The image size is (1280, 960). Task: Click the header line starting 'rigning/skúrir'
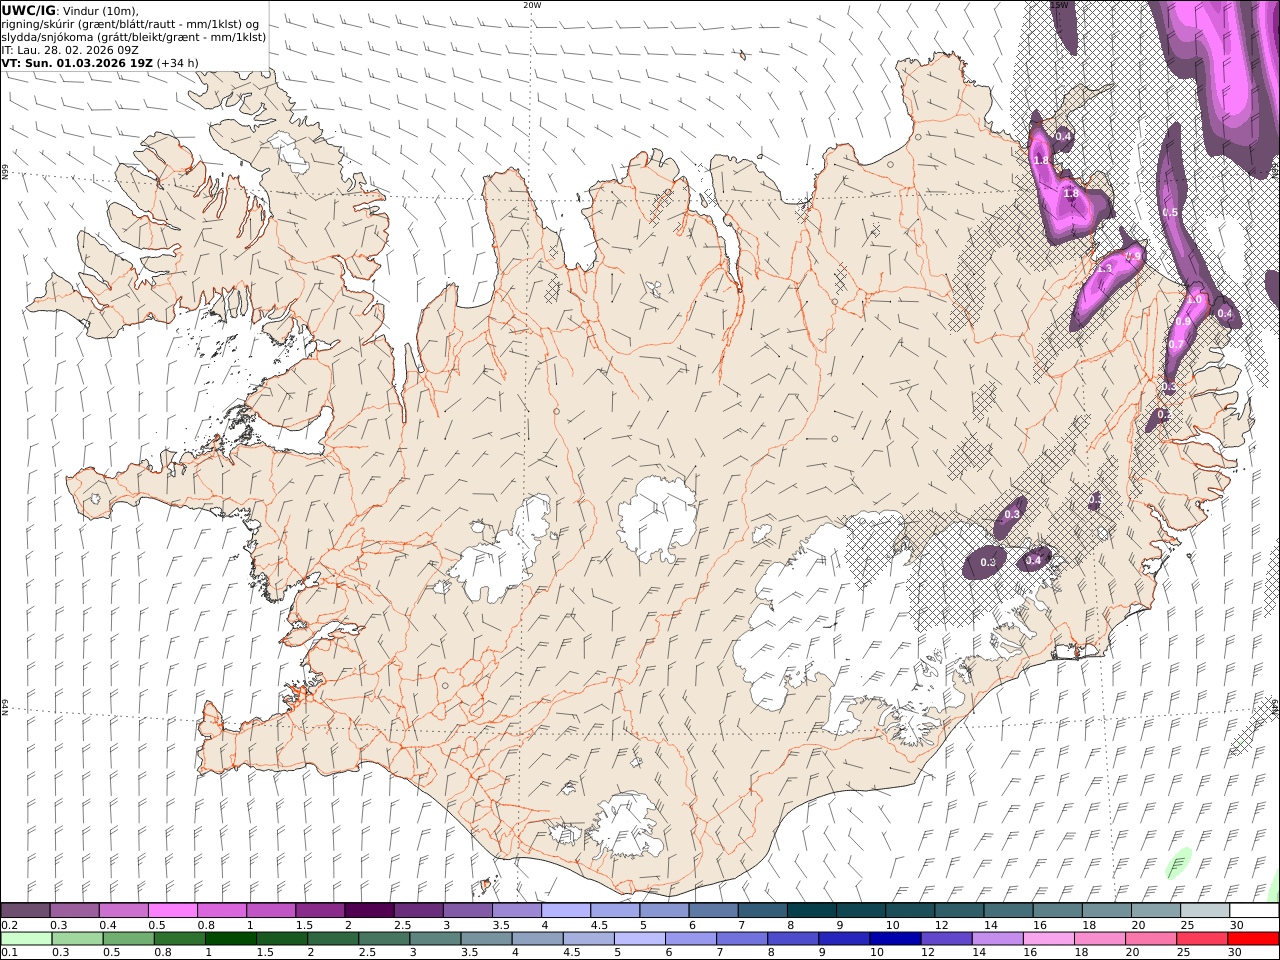130,24
